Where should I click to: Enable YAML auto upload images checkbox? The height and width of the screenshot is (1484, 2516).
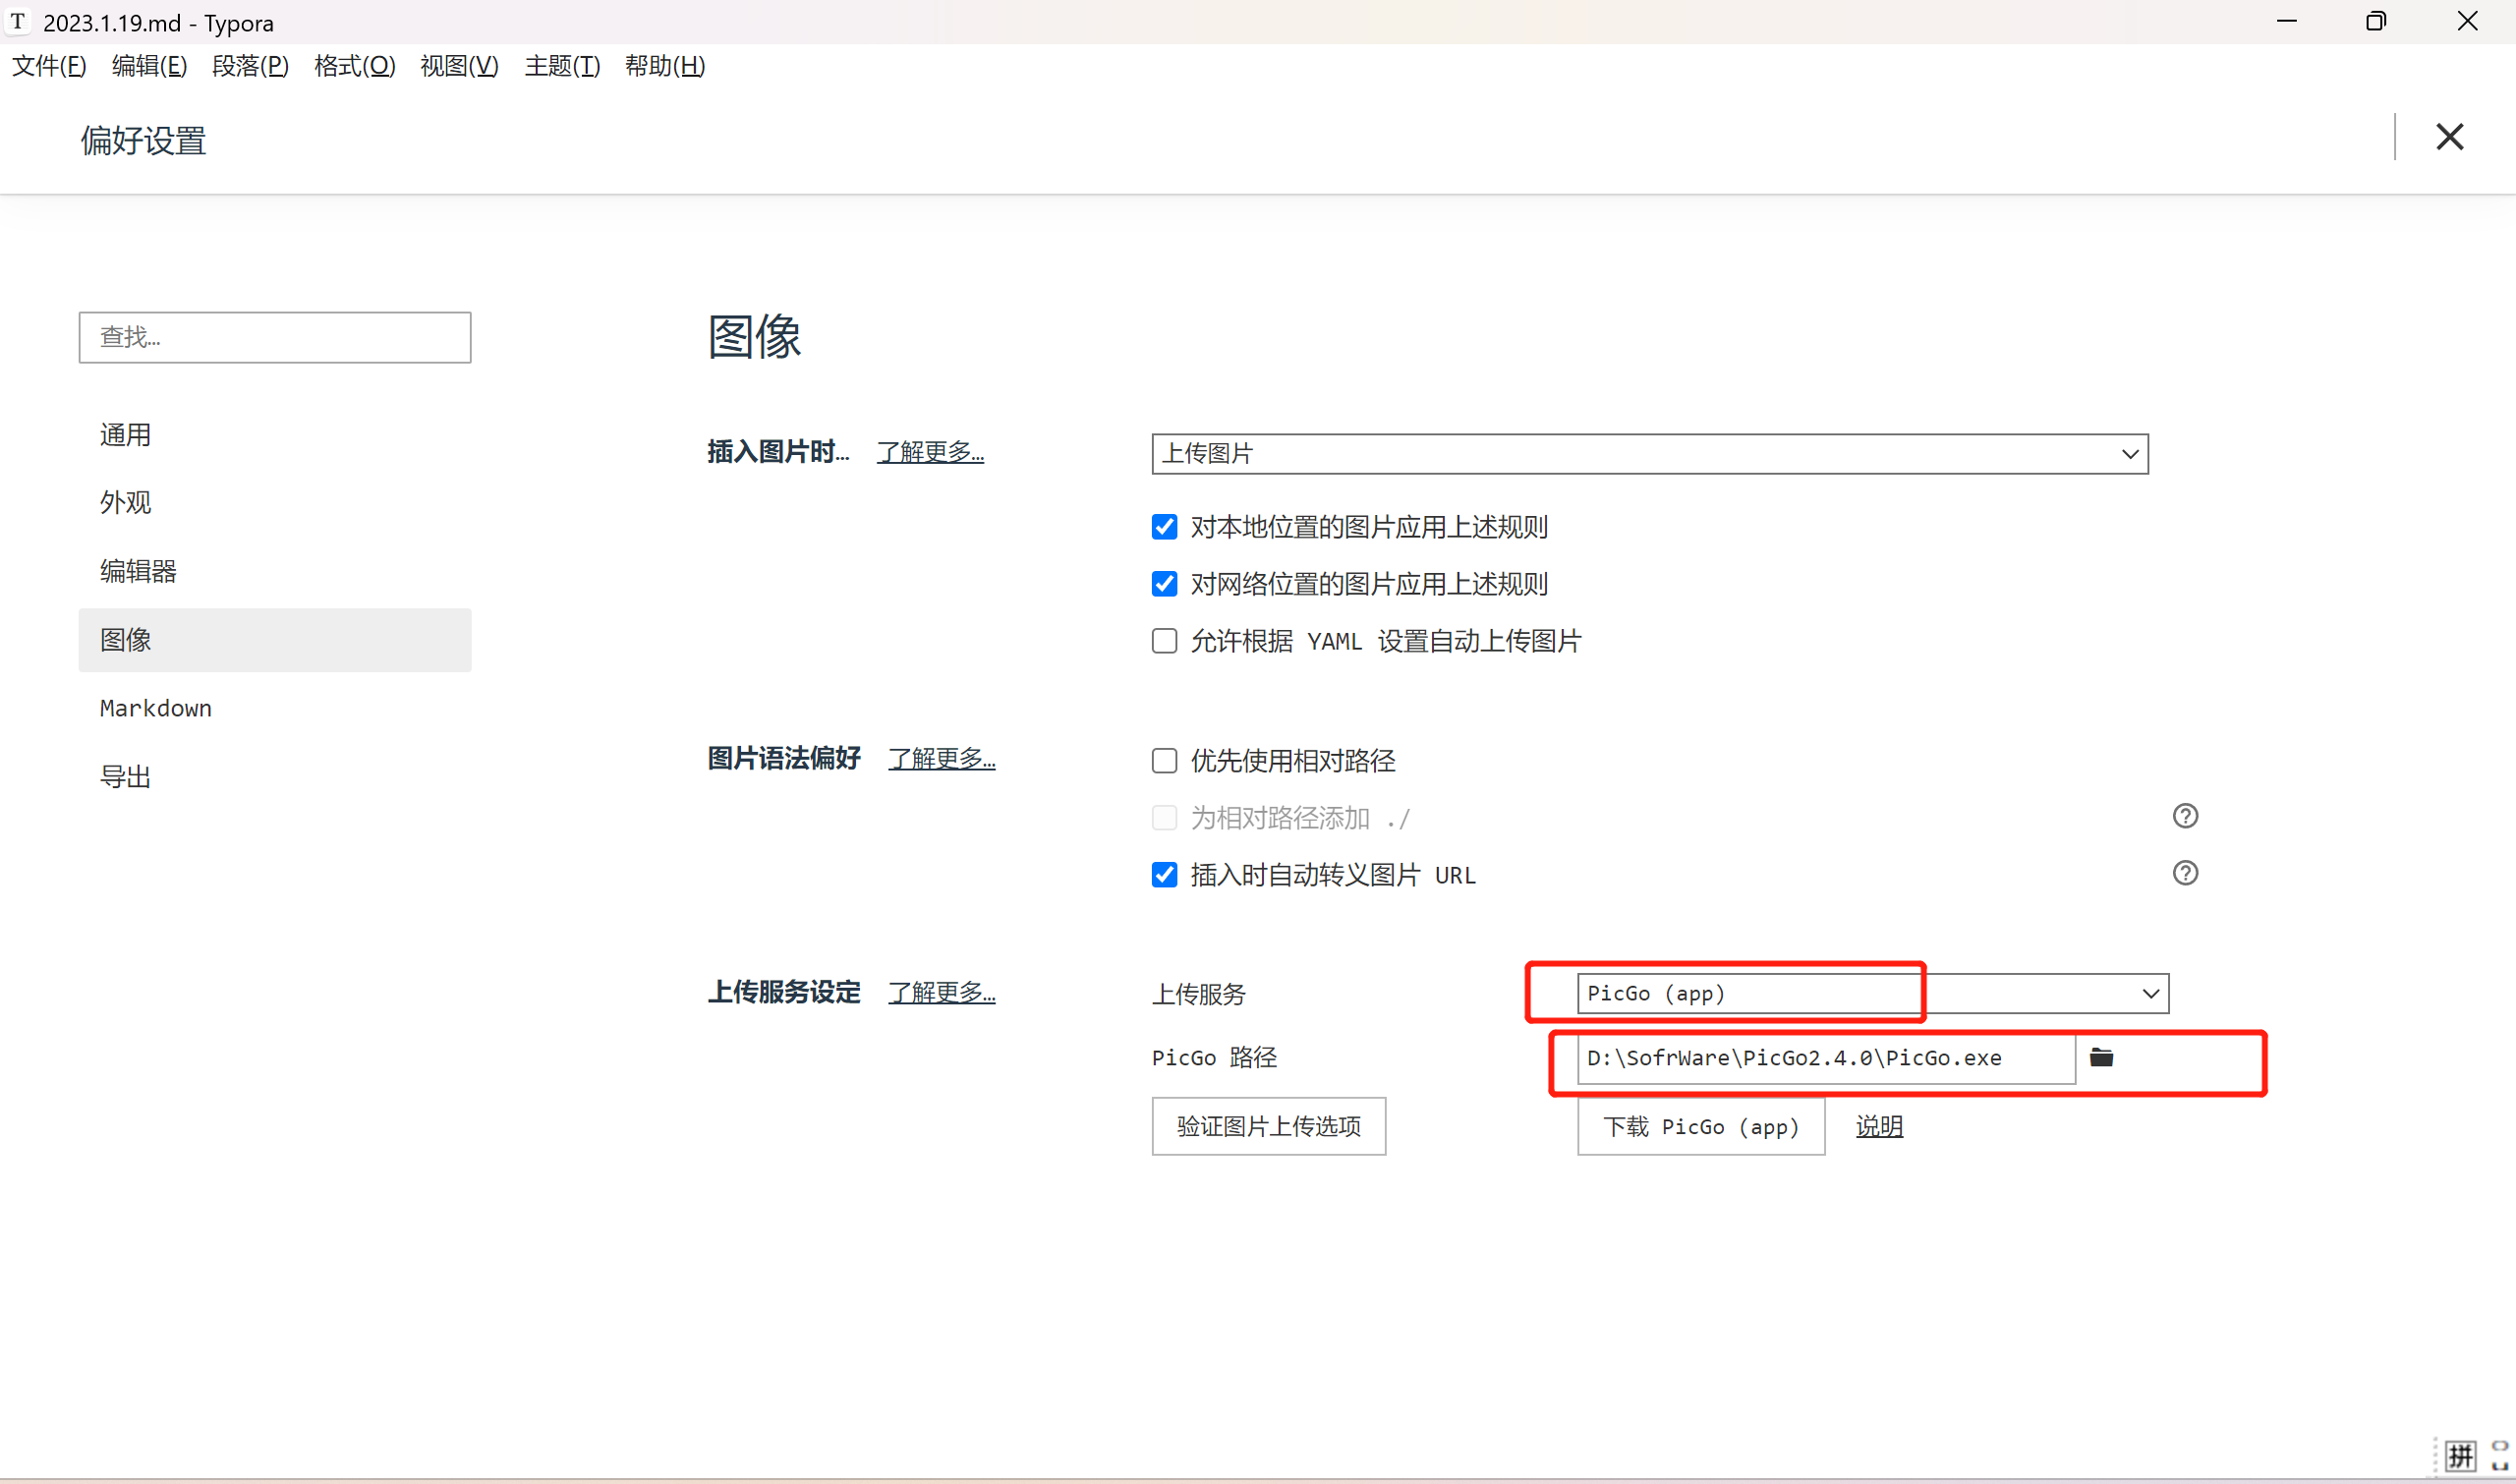click(x=1164, y=641)
